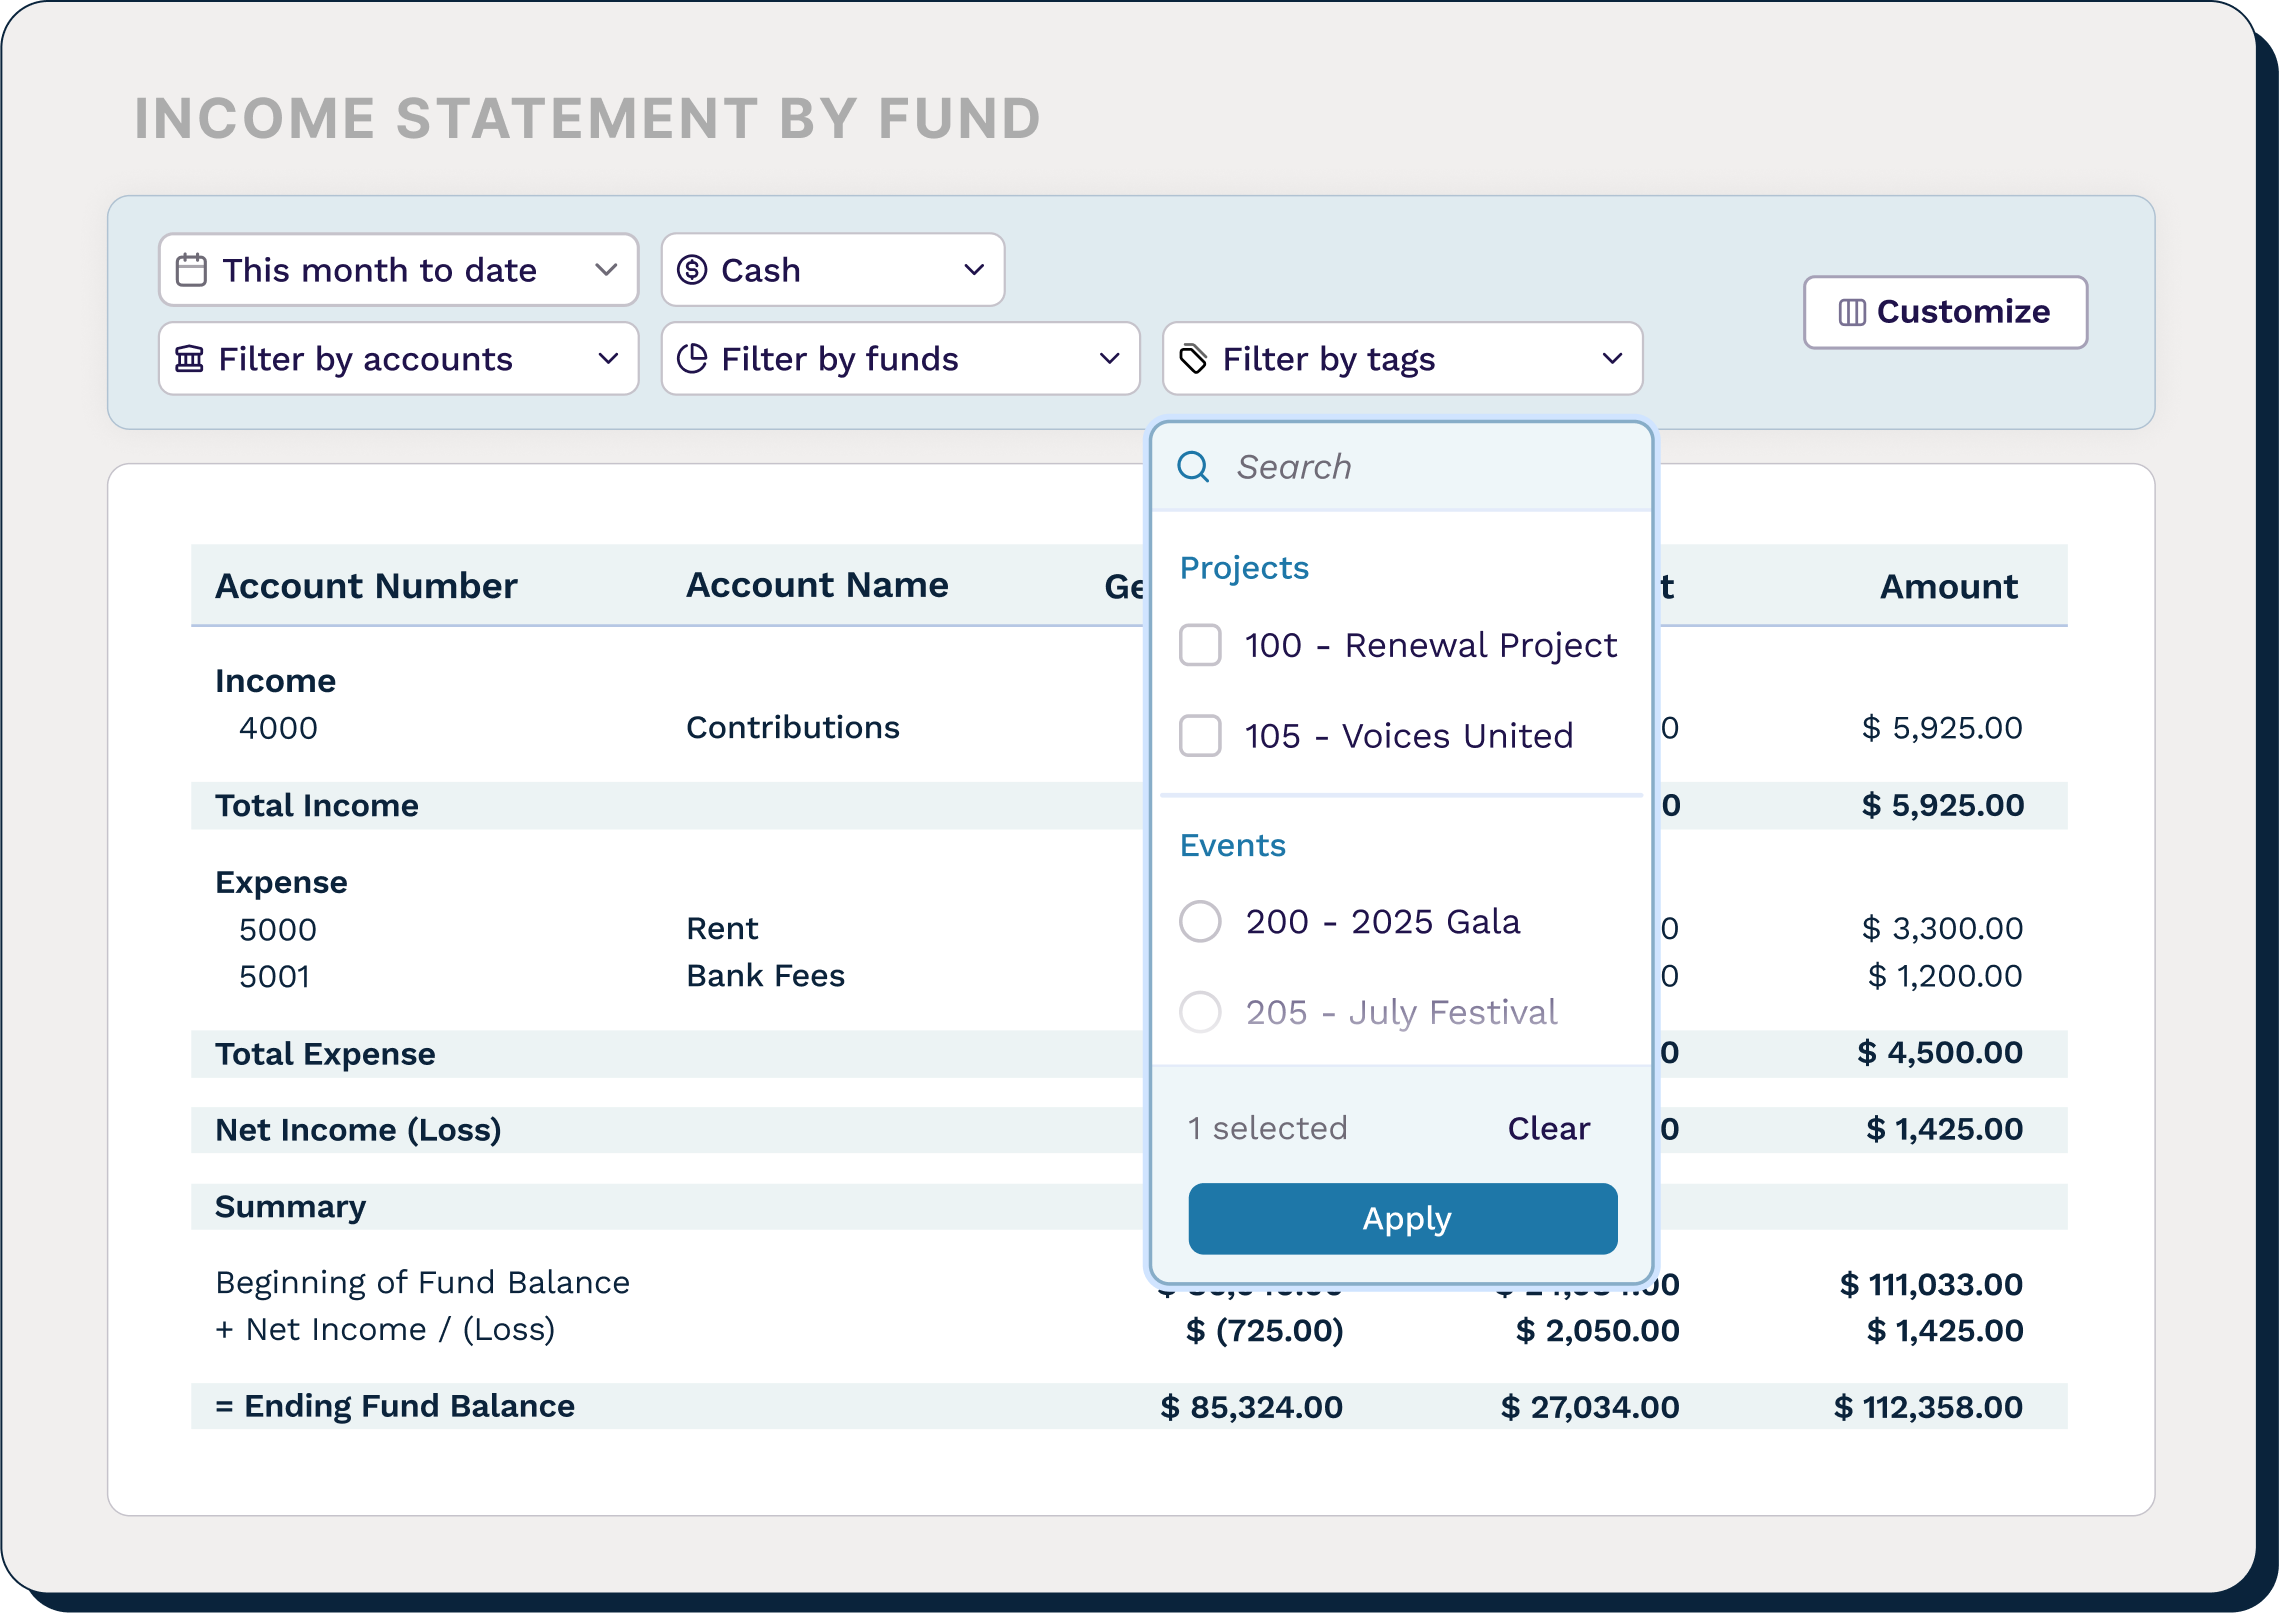This screenshot has width=2280, height=1613.
Task: Select the 205 - July Festival radio button
Action: click(x=1200, y=1012)
